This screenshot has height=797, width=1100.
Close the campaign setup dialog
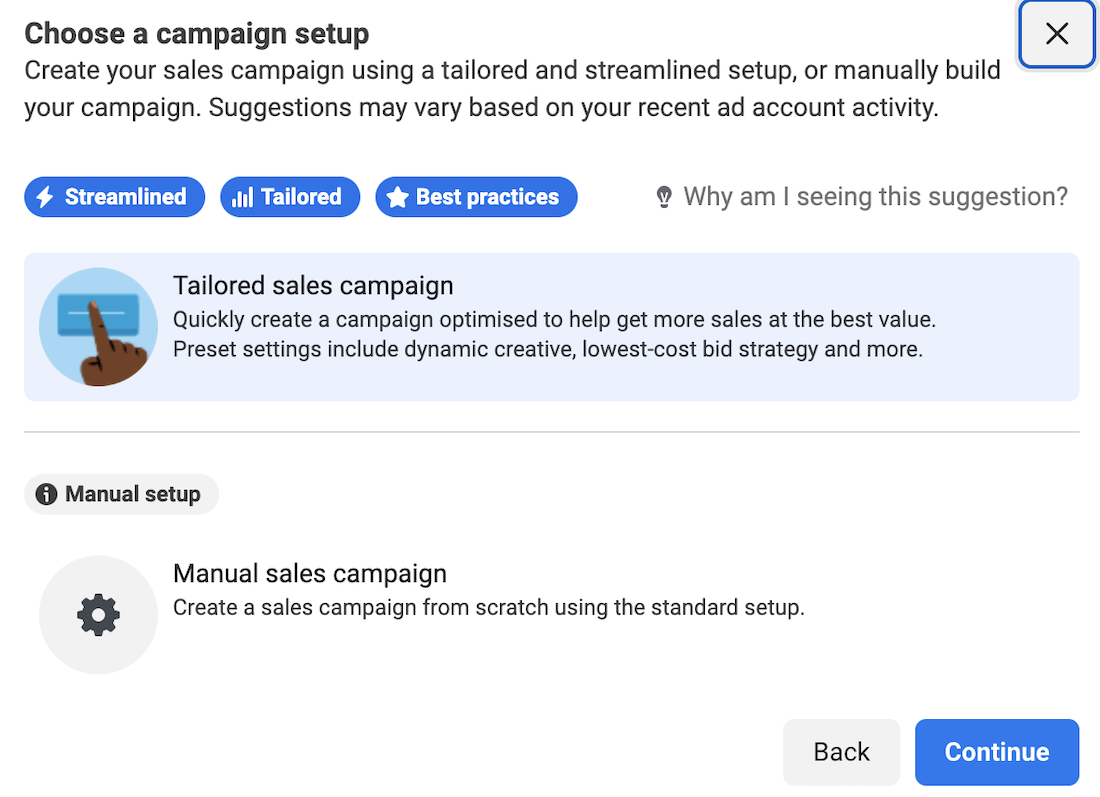pos(1056,34)
